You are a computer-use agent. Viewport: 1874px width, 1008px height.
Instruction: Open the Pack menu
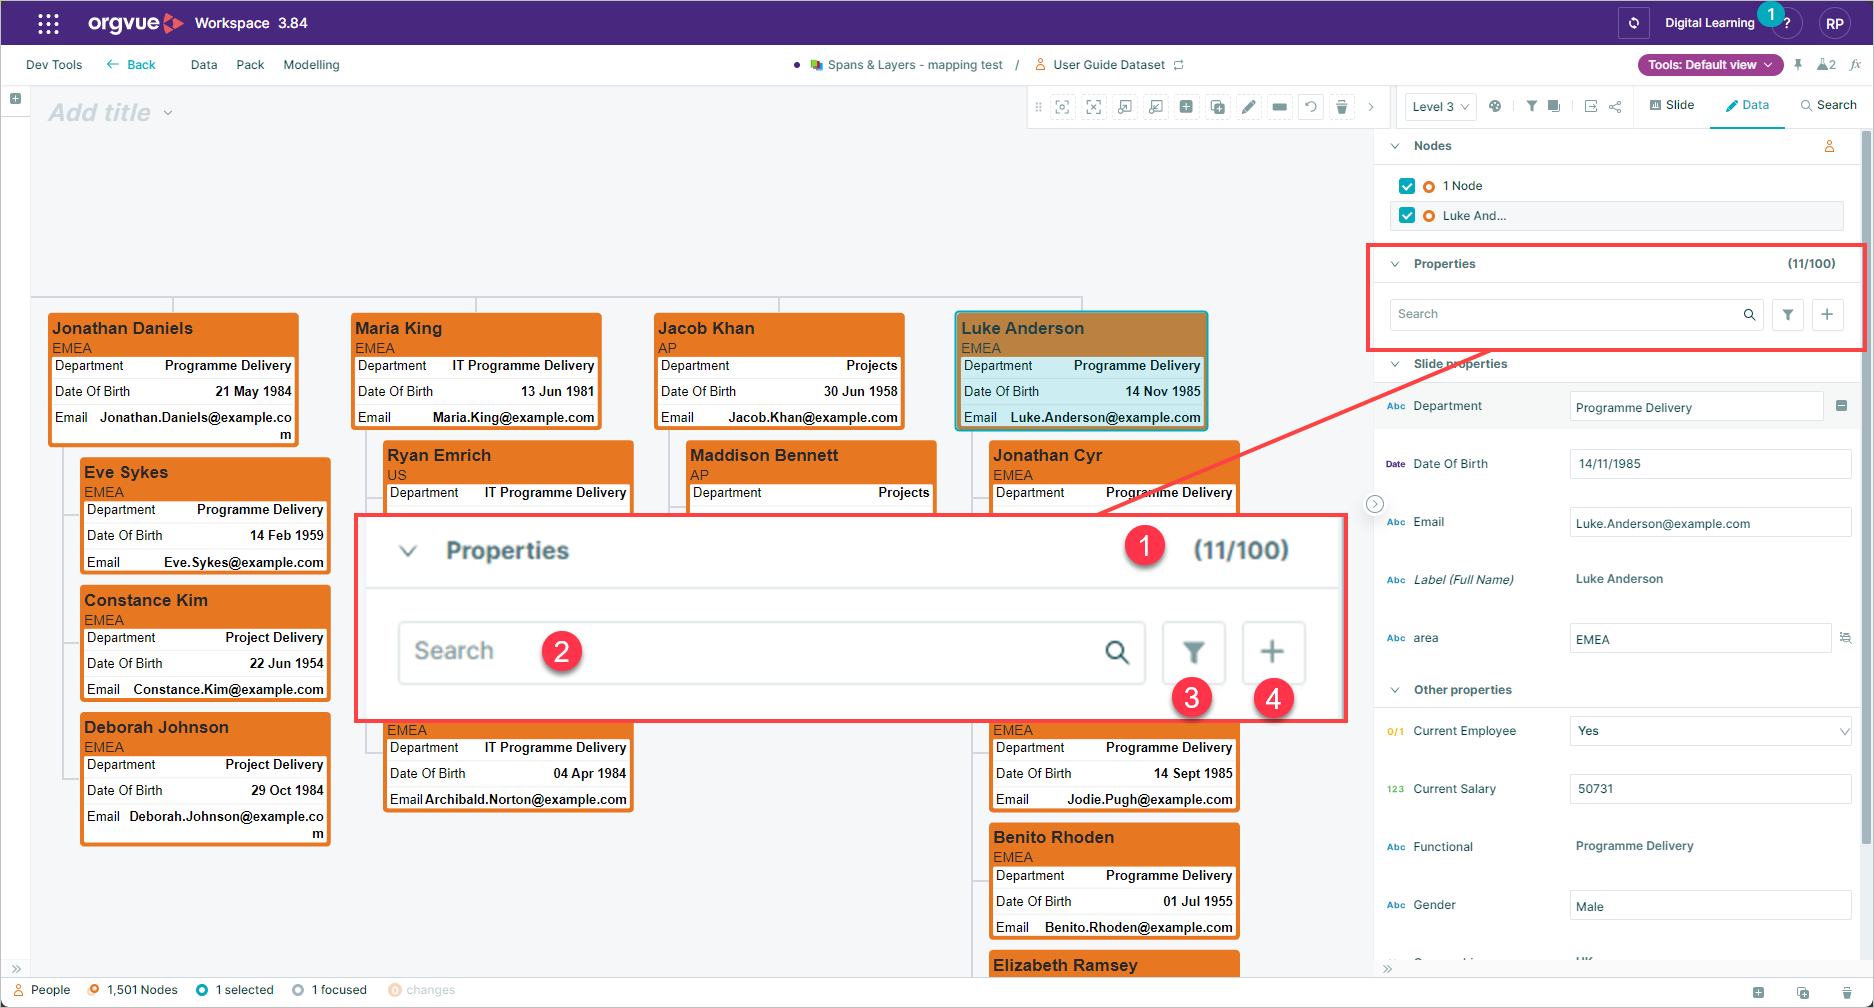pyautogui.click(x=250, y=65)
